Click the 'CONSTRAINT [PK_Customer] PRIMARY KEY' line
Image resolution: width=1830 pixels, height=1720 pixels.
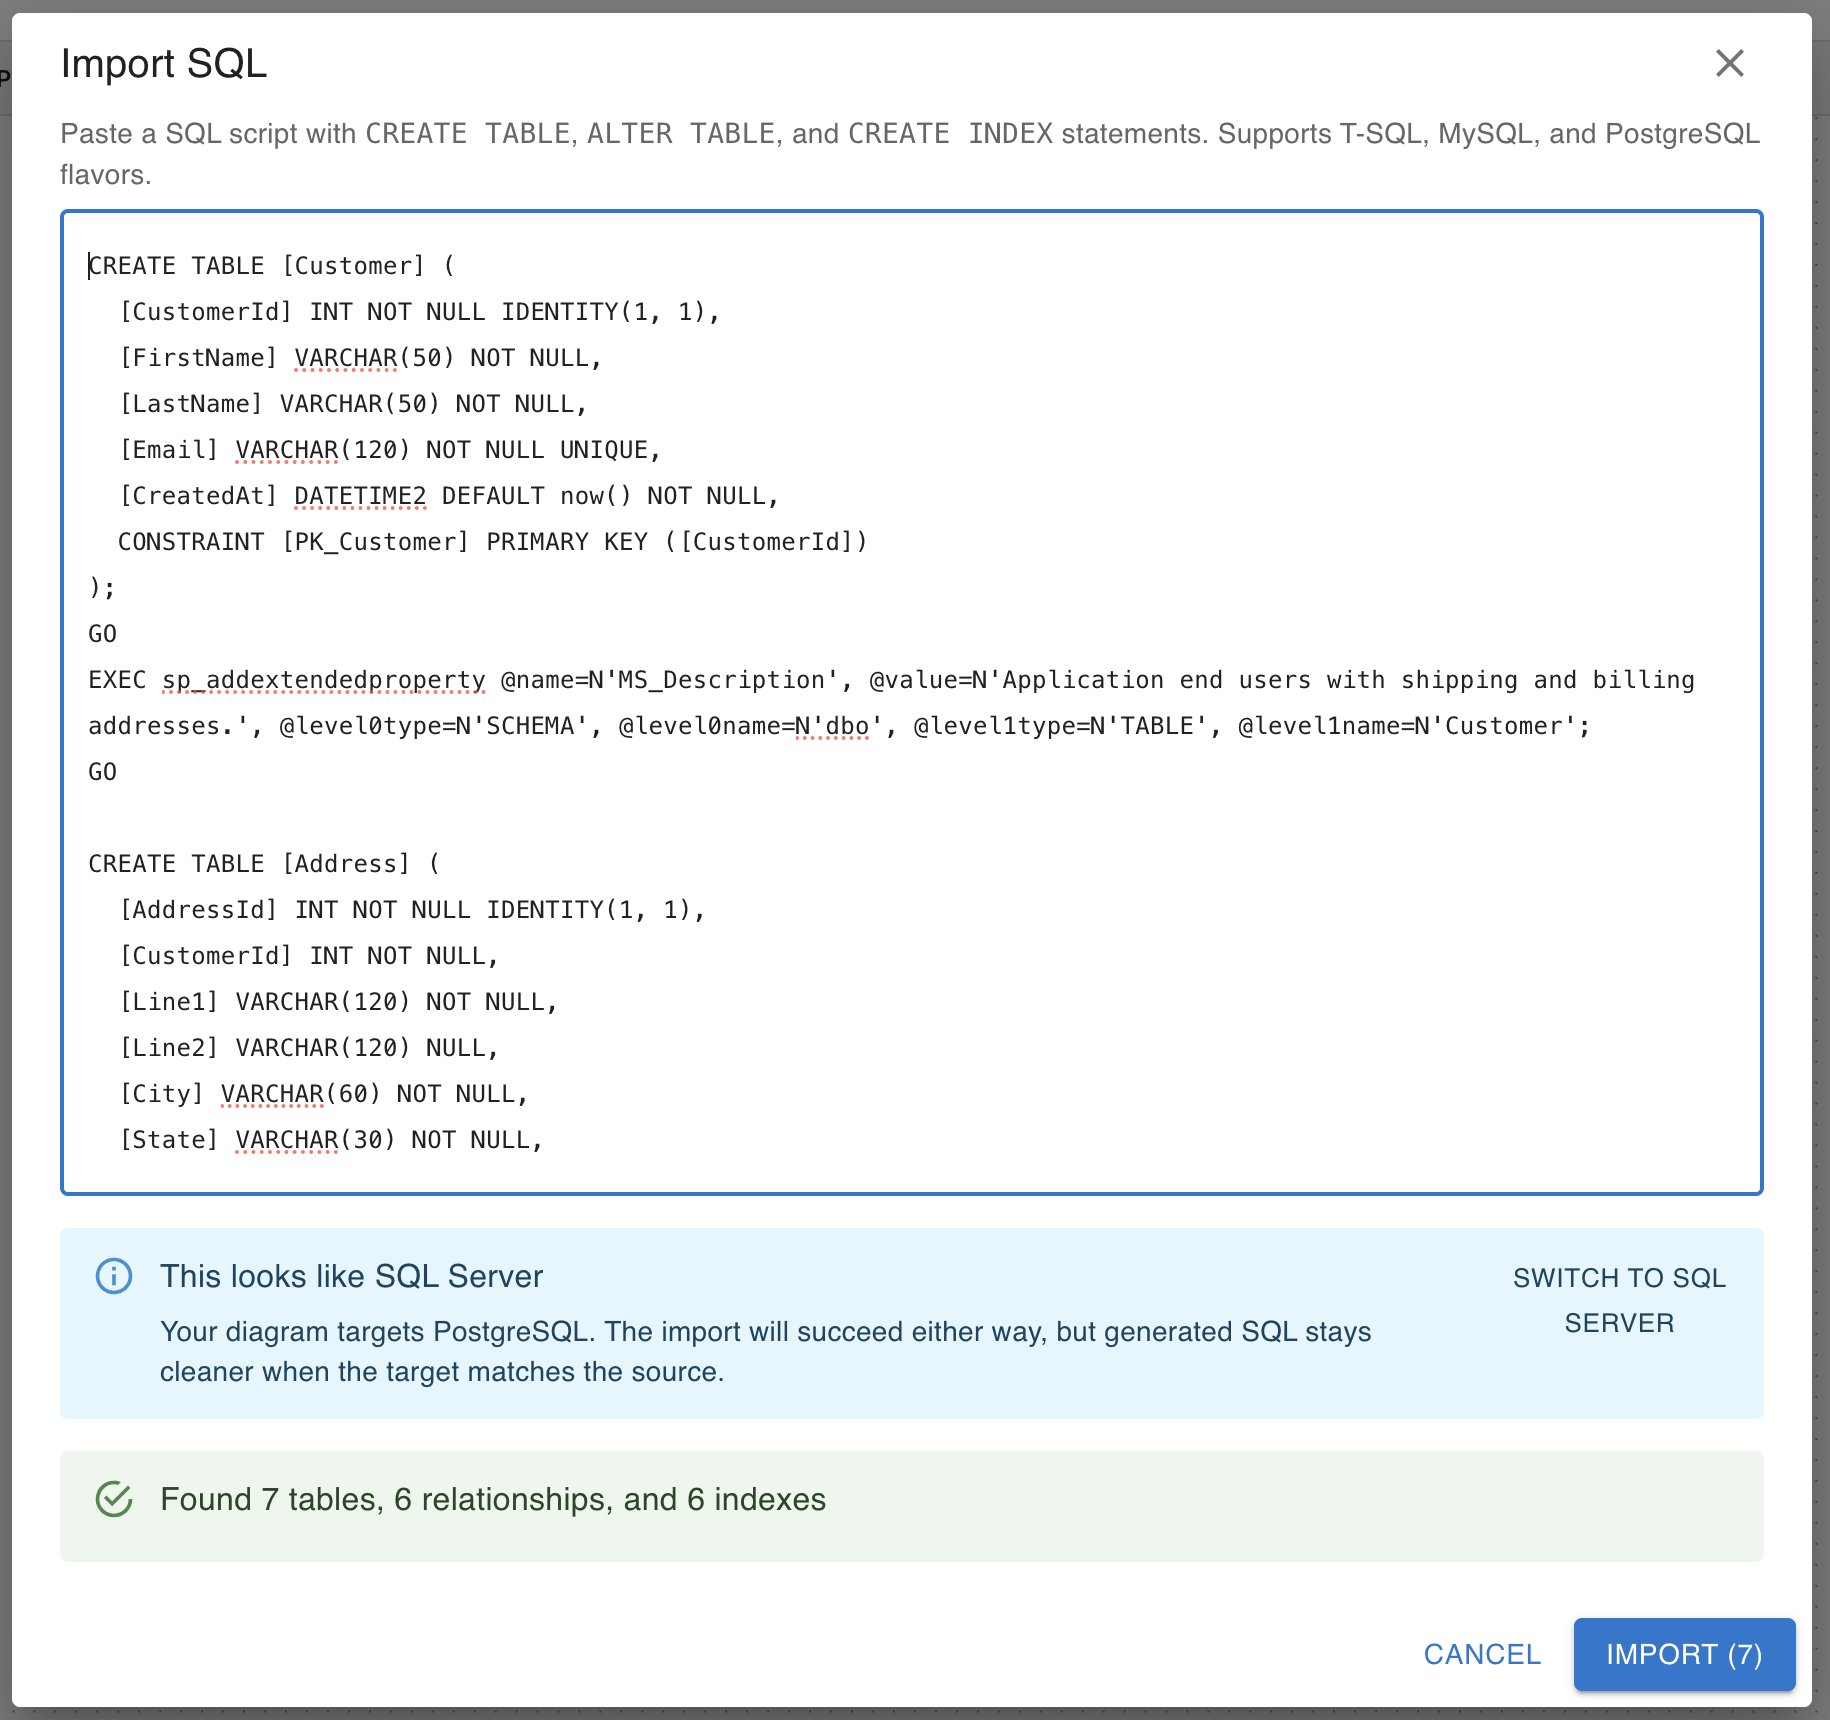click(x=492, y=542)
